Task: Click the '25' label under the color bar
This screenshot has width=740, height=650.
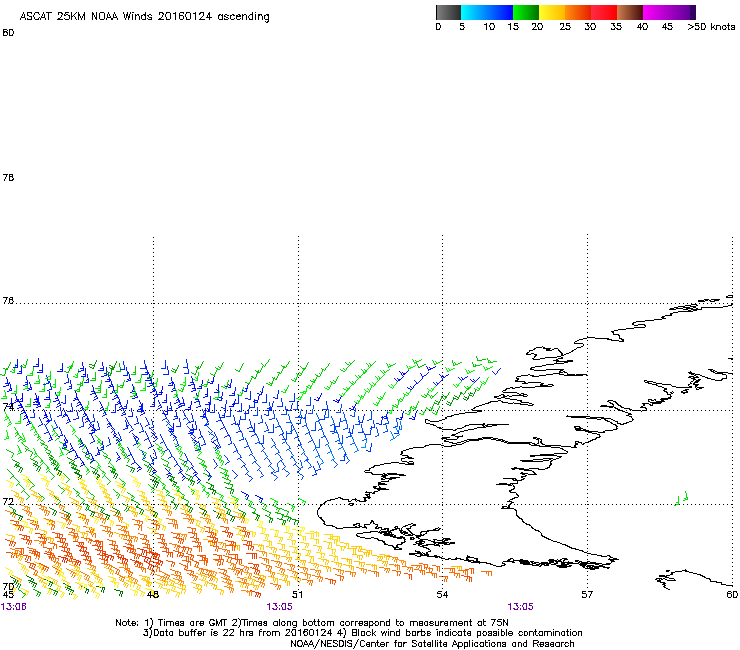Action: pos(565,27)
